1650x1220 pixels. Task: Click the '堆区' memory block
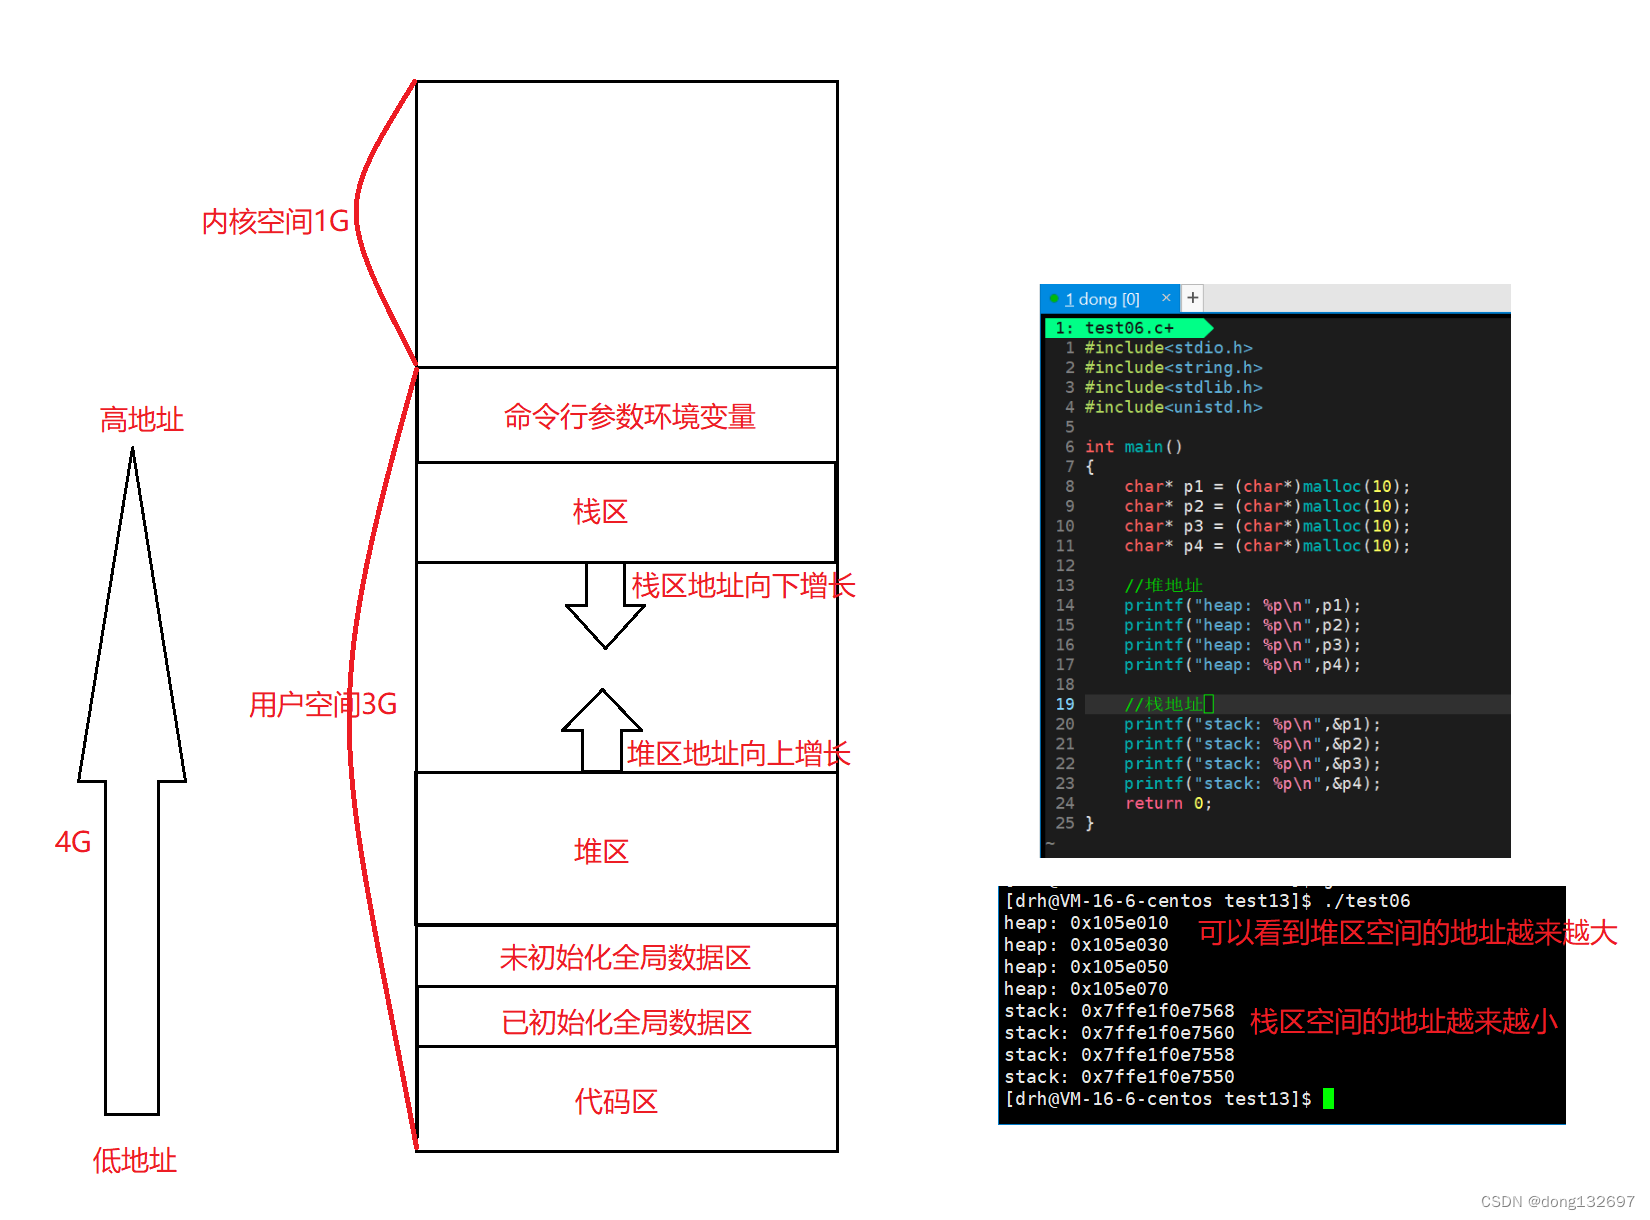click(x=627, y=849)
